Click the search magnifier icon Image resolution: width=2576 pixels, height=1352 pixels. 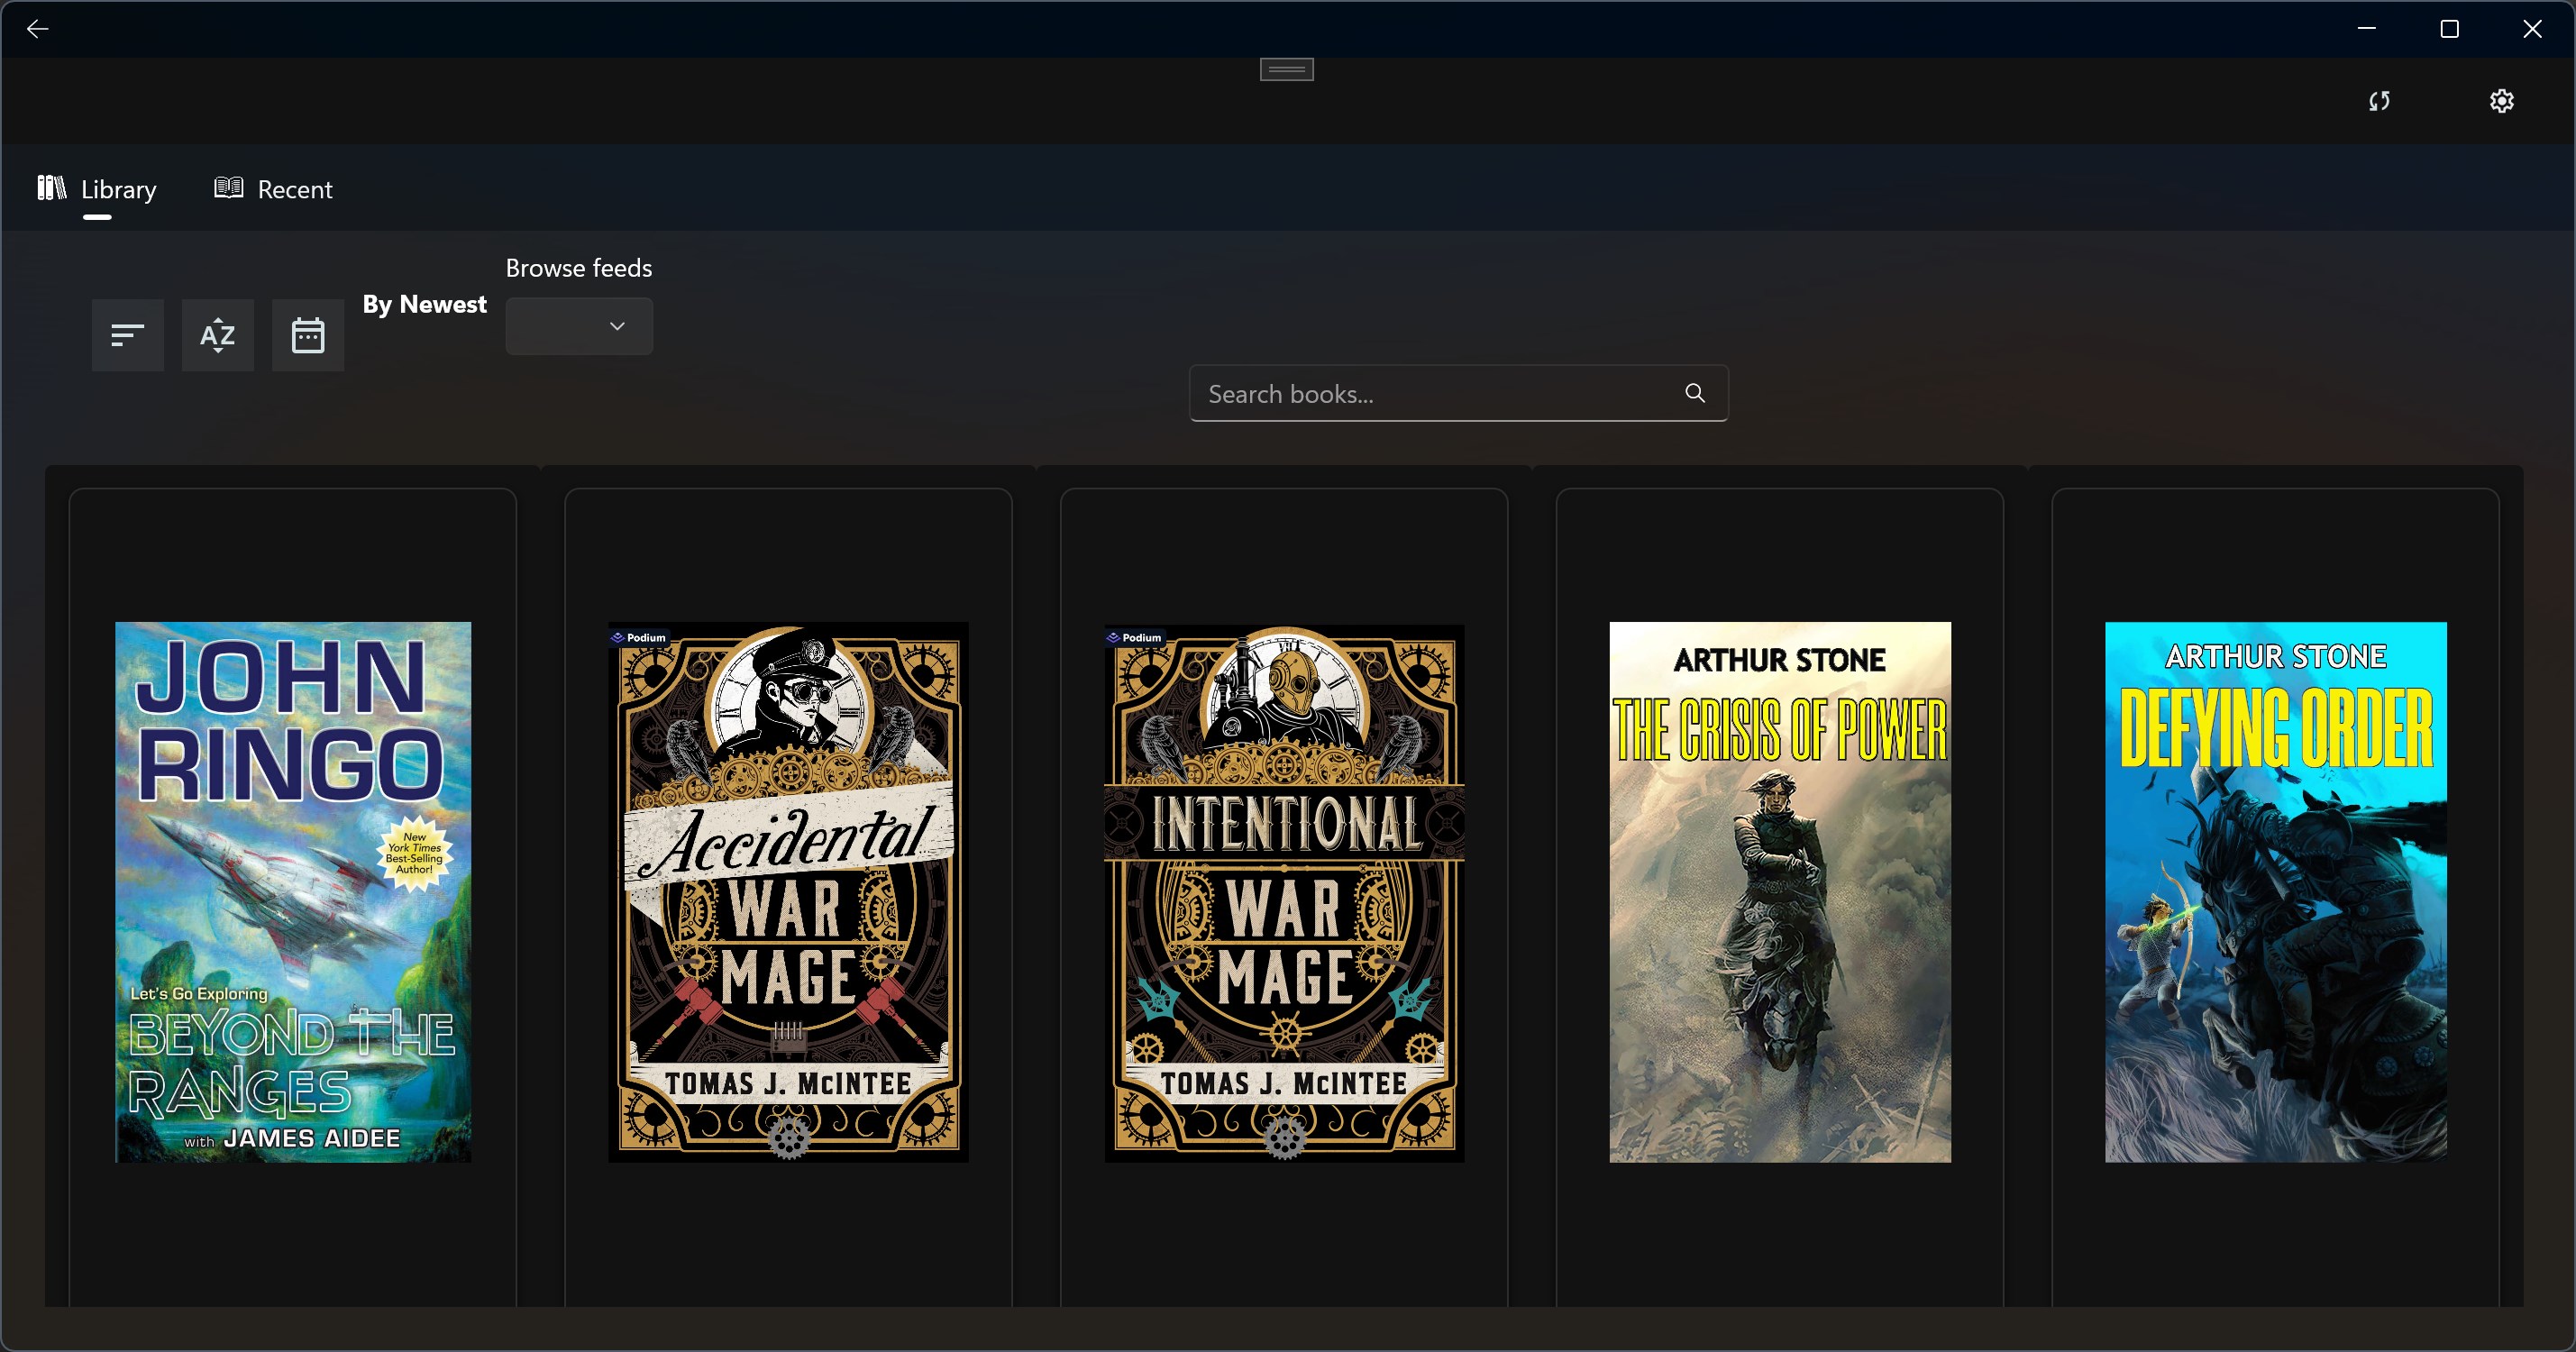(x=1694, y=393)
